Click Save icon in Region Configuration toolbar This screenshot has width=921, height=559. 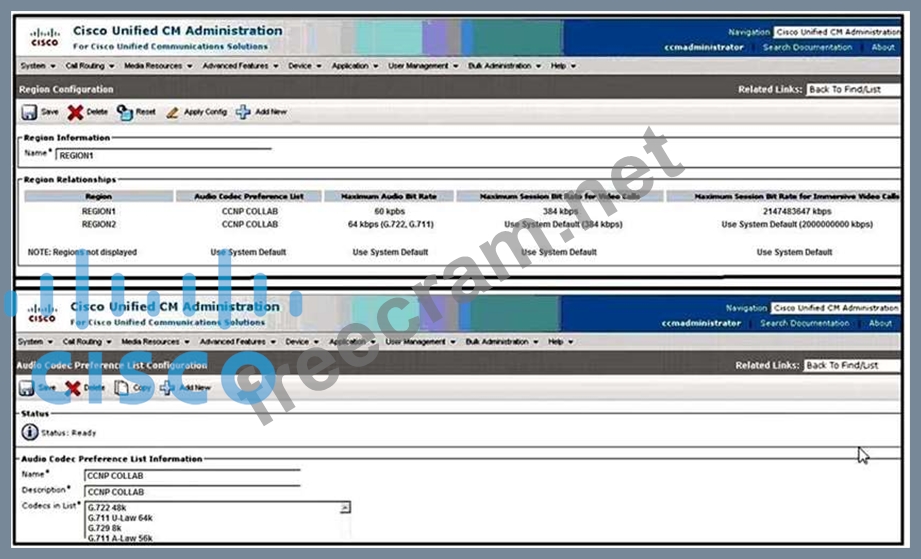click(29, 112)
